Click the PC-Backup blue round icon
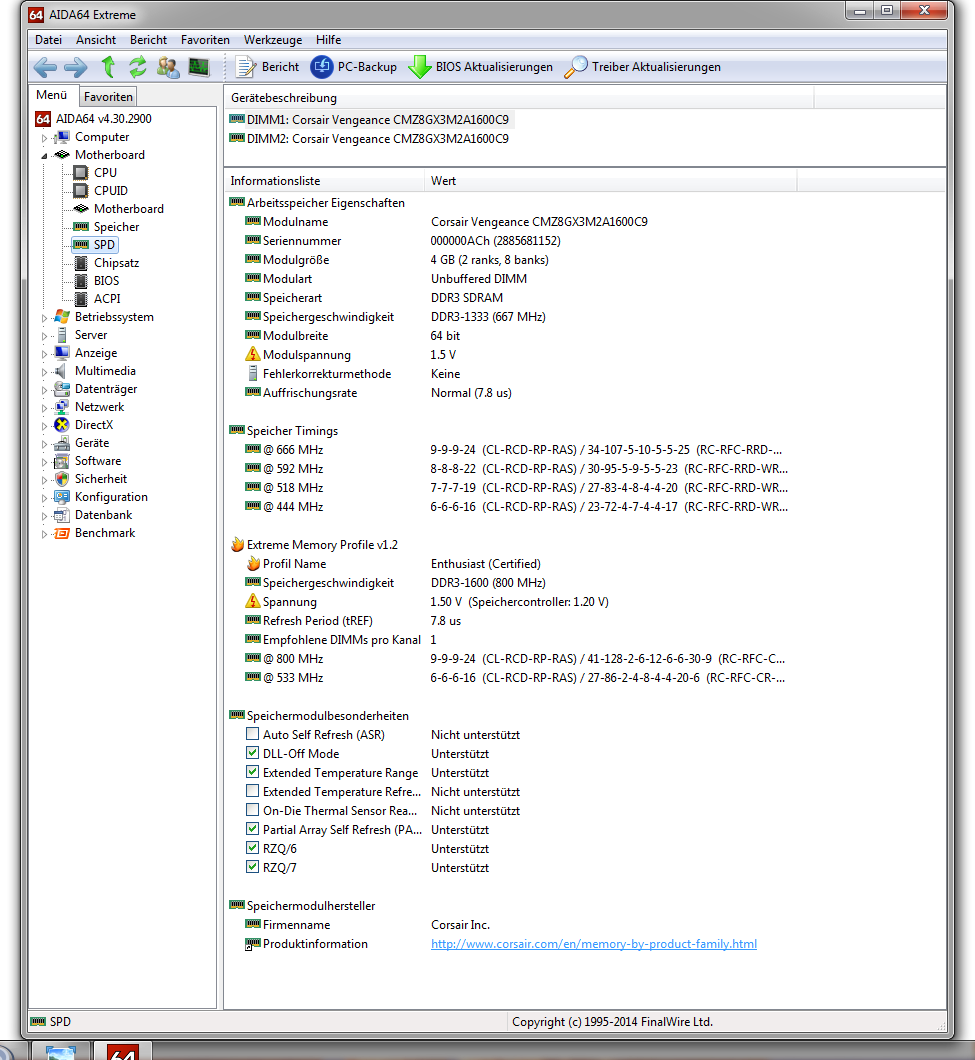Viewport: 975px width, 1060px height. coord(322,67)
